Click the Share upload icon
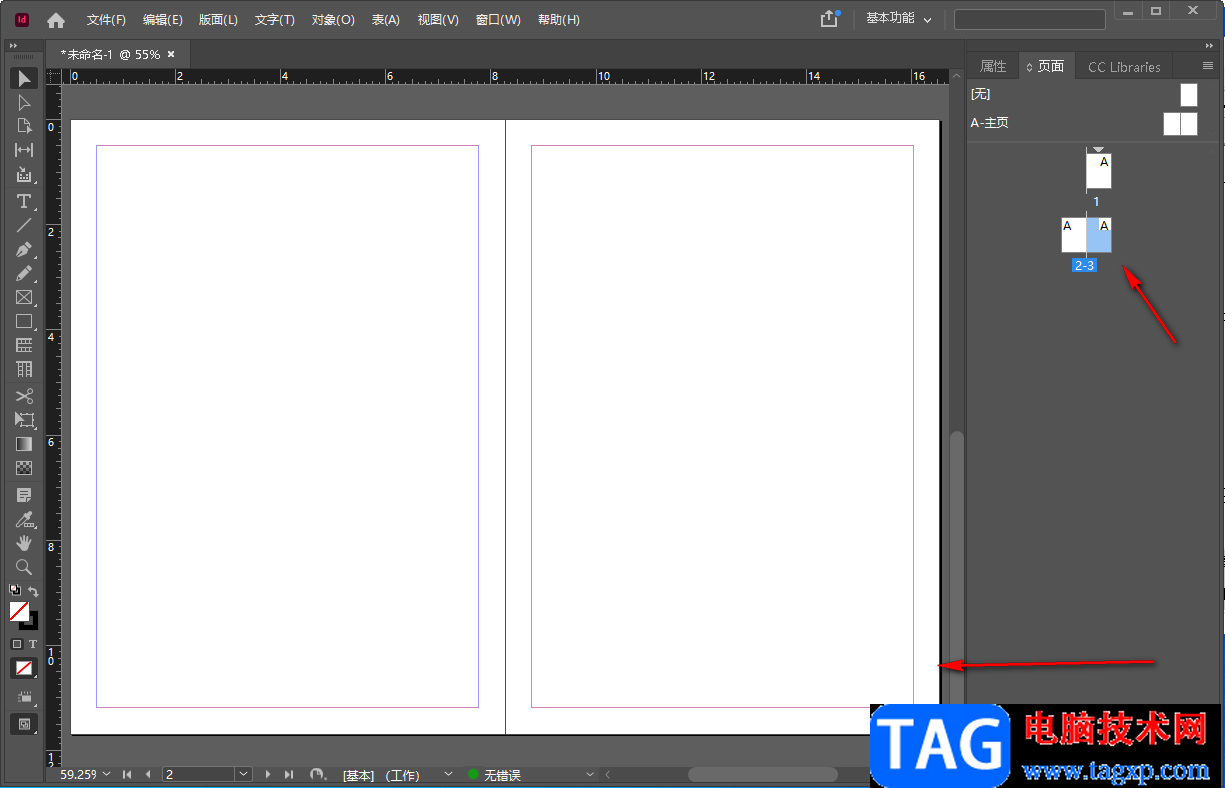 coord(828,19)
